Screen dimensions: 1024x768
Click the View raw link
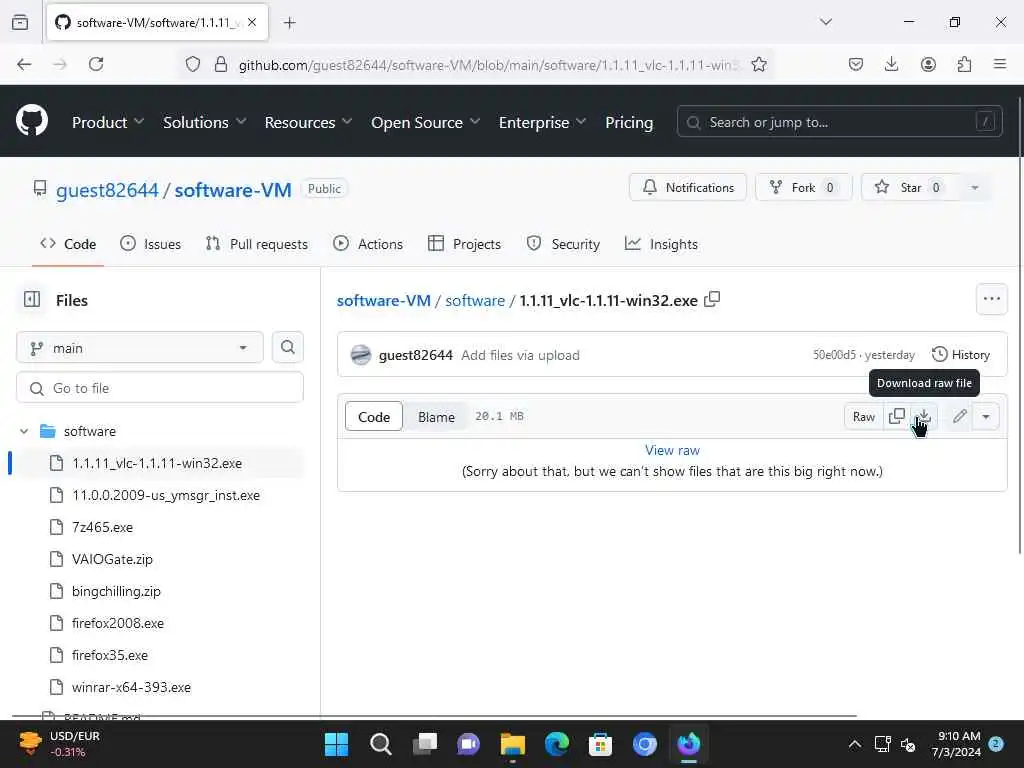(672, 450)
